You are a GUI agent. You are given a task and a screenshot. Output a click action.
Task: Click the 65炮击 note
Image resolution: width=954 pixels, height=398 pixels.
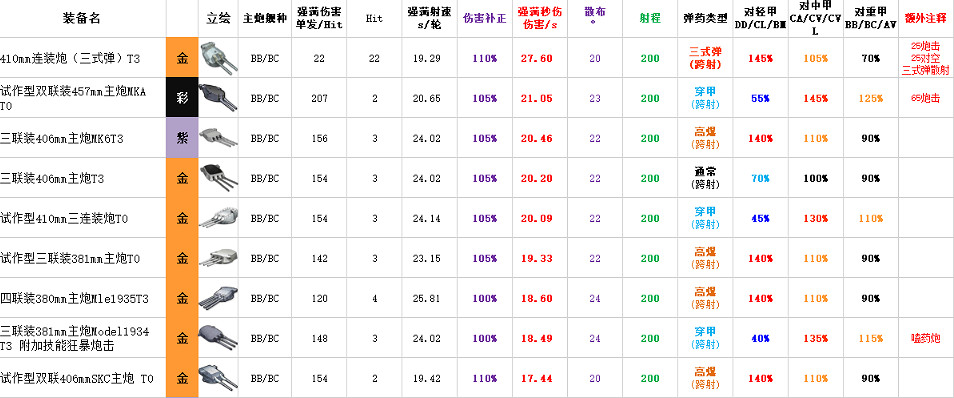pos(925,98)
